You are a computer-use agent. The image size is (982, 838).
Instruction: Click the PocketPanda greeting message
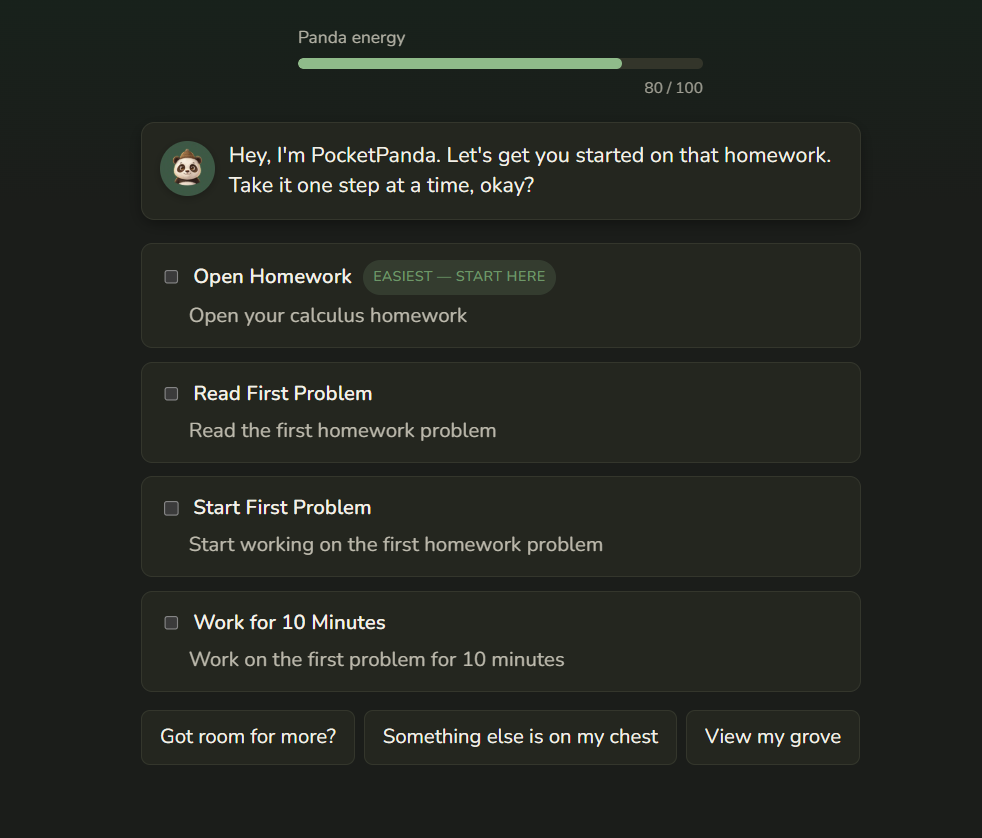[x=530, y=170]
